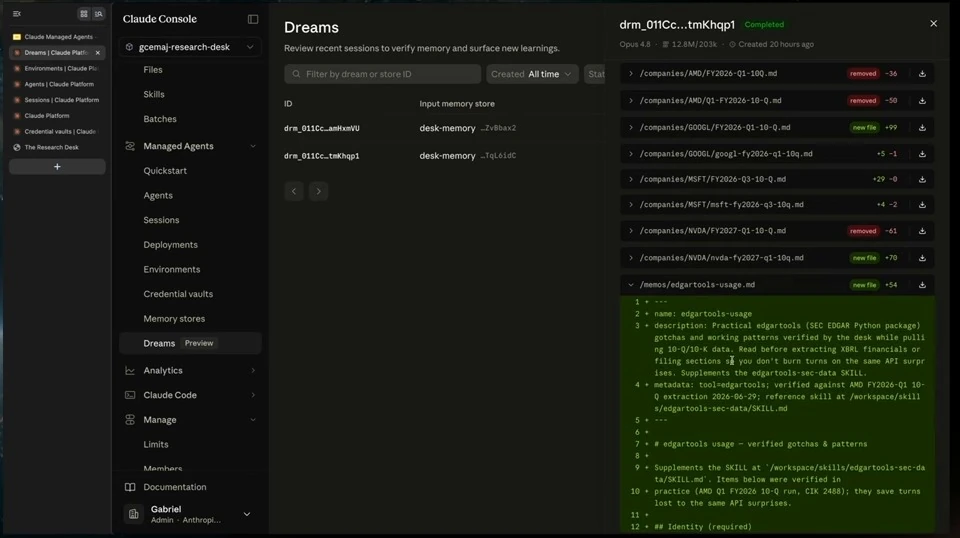
Task: Toggle the browser sidebar menu icon
Action: click(x=17, y=13)
